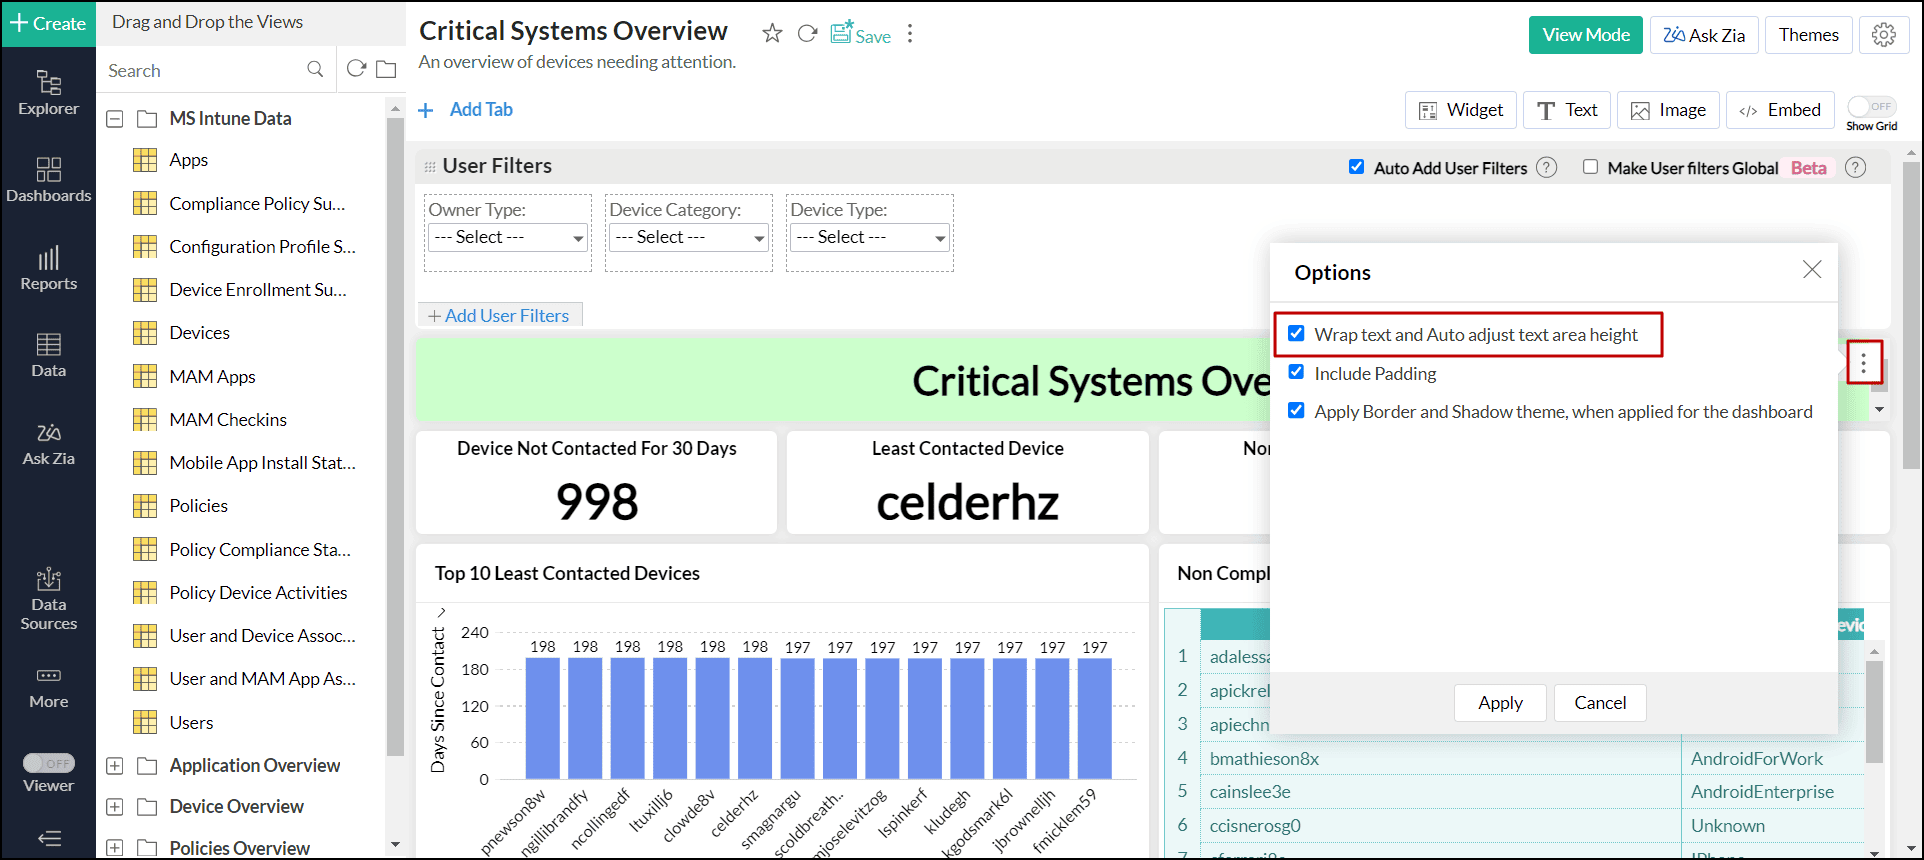Image resolution: width=1924 pixels, height=860 pixels.
Task: Click the refresh icon beside dashboard title
Action: (807, 34)
